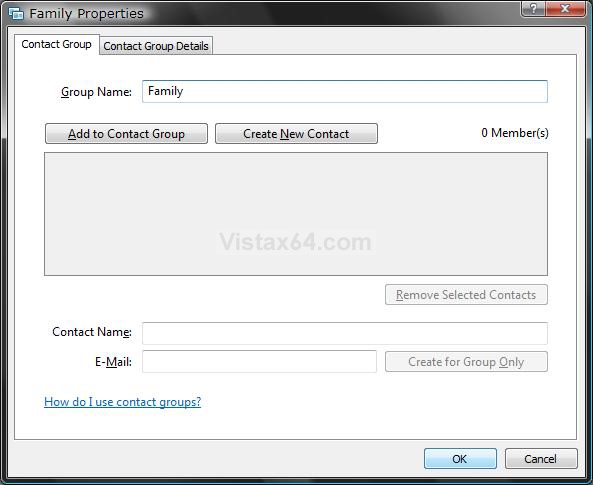Click the 0 Member(s) count label
Image resolution: width=593 pixels, height=485 pixels.
click(x=515, y=133)
